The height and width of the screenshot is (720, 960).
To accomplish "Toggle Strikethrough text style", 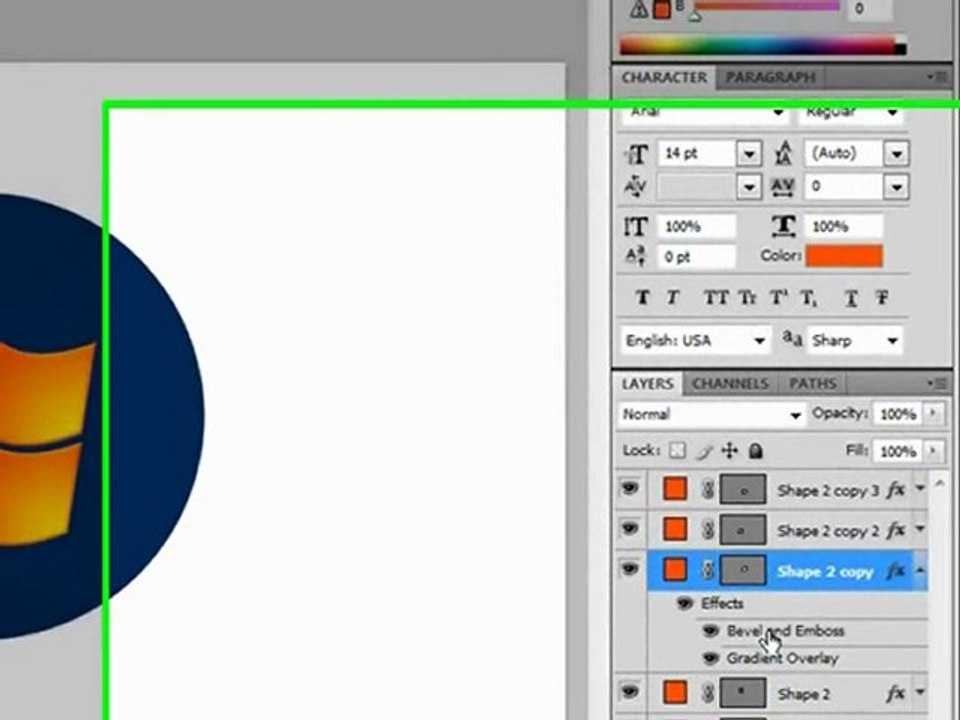I will 882,298.
